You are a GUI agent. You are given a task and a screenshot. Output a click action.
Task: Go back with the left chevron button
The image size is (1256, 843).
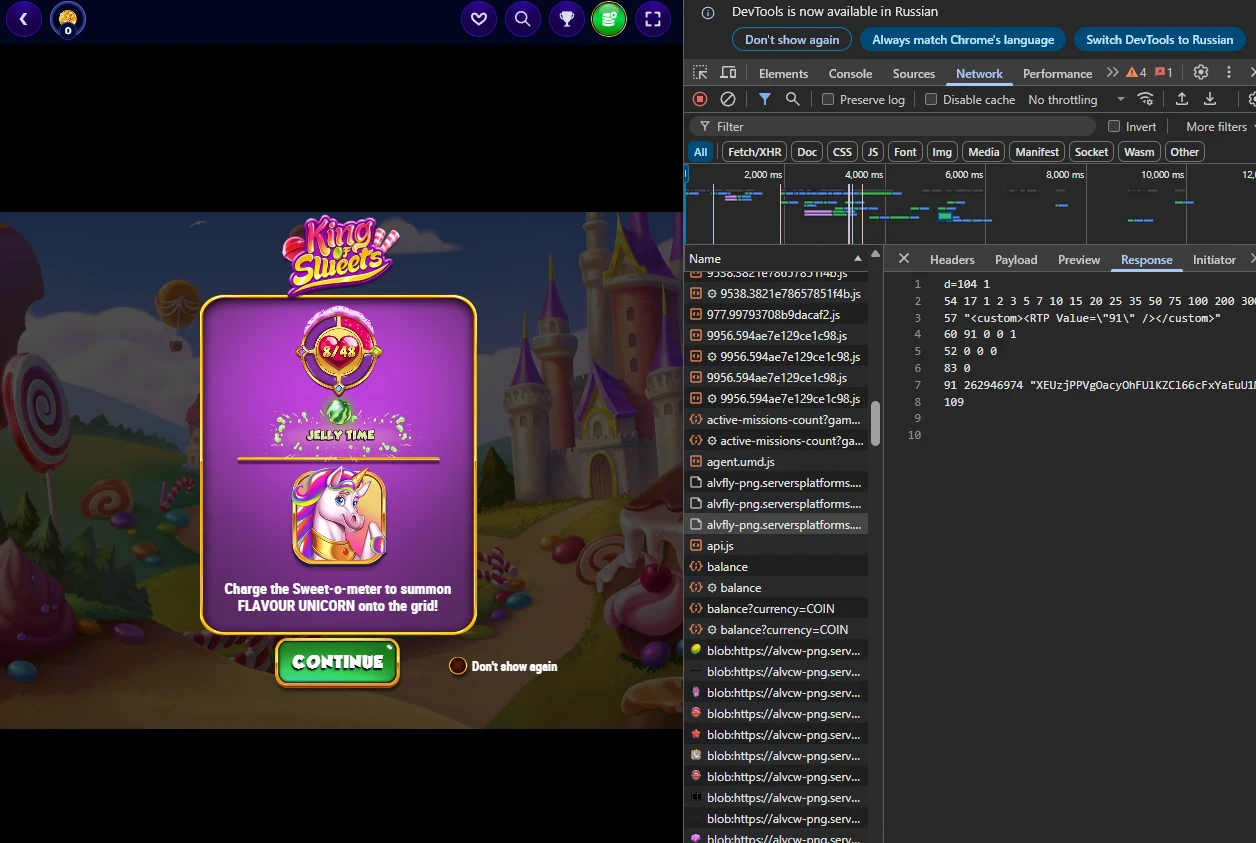pyautogui.click(x=23, y=18)
